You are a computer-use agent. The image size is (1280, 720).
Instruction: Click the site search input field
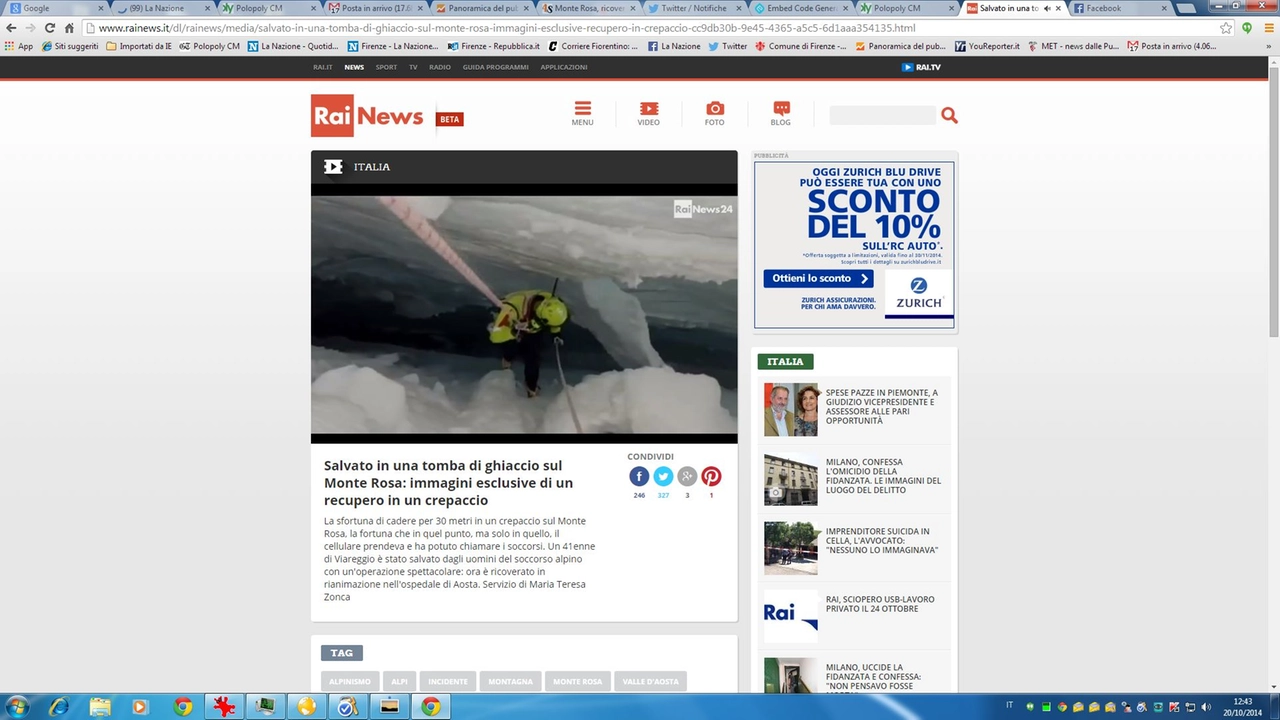tap(883, 115)
